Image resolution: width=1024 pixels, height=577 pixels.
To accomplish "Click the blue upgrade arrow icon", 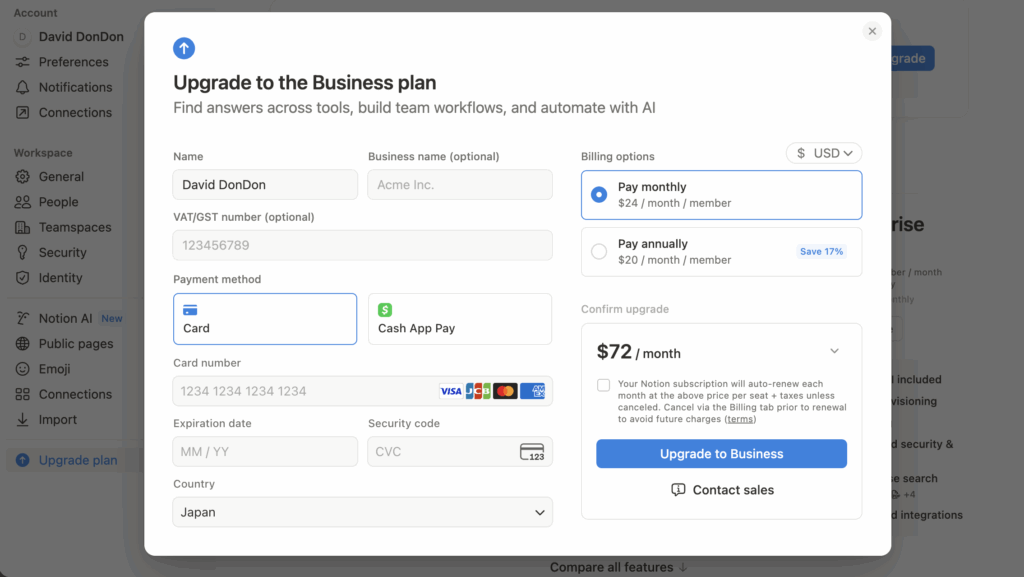I will tap(184, 48).
